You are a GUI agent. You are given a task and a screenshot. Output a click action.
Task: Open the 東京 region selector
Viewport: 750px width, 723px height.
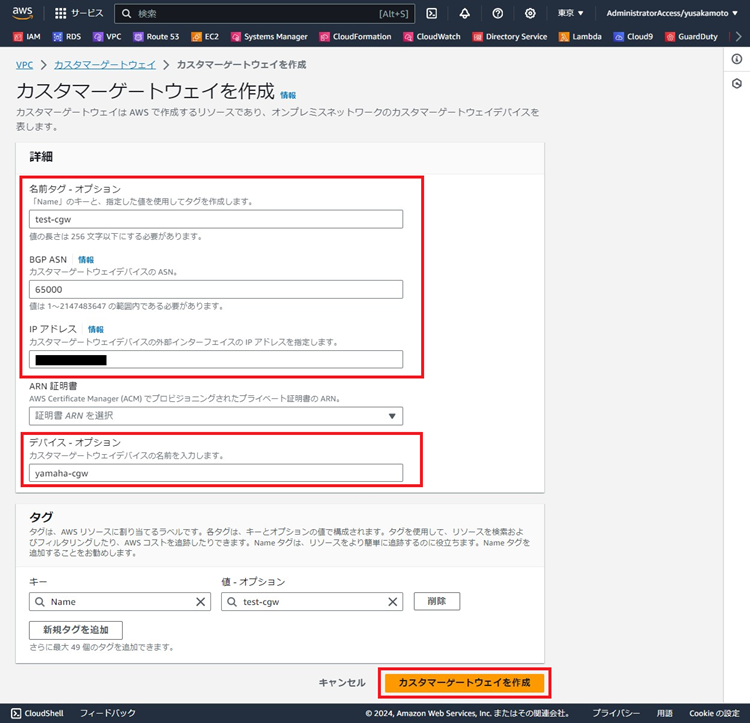pyautogui.click(x=571, y=13)
